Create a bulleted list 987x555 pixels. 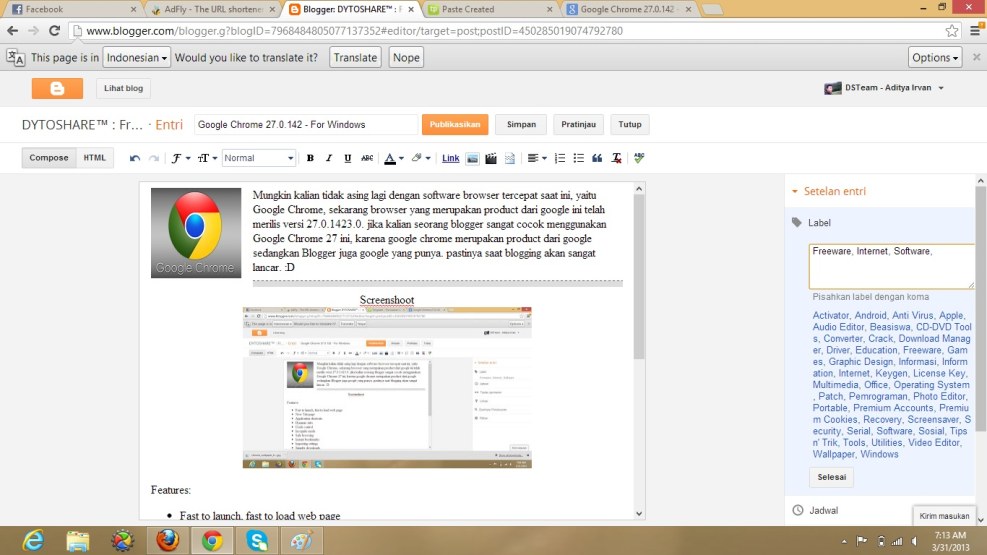point(578,158)
